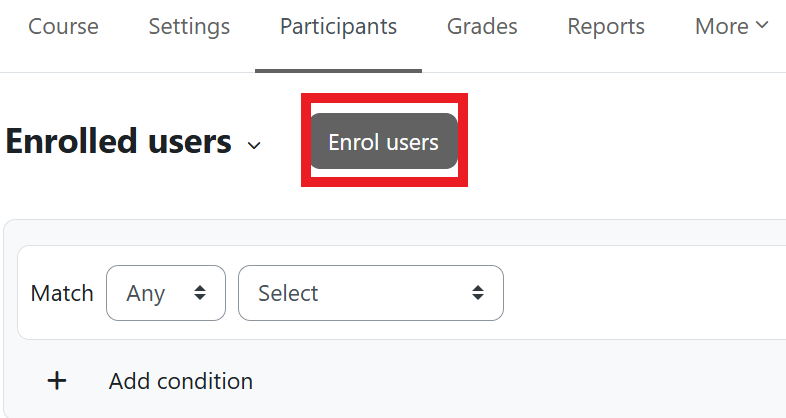Click the chevron beside More

763,25
